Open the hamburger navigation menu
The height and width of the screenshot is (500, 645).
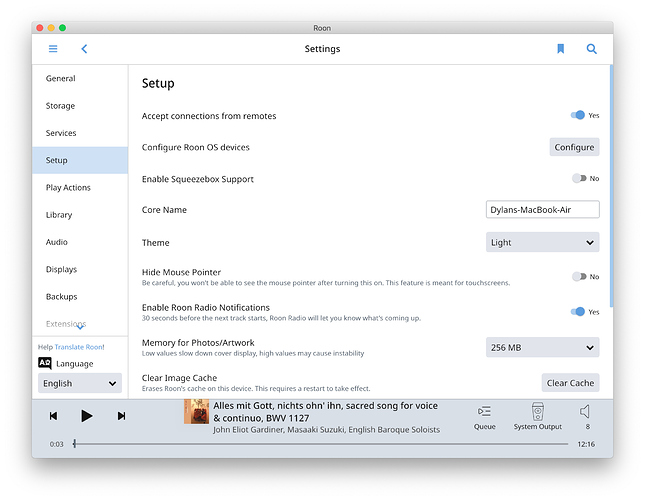click(53, 49)
